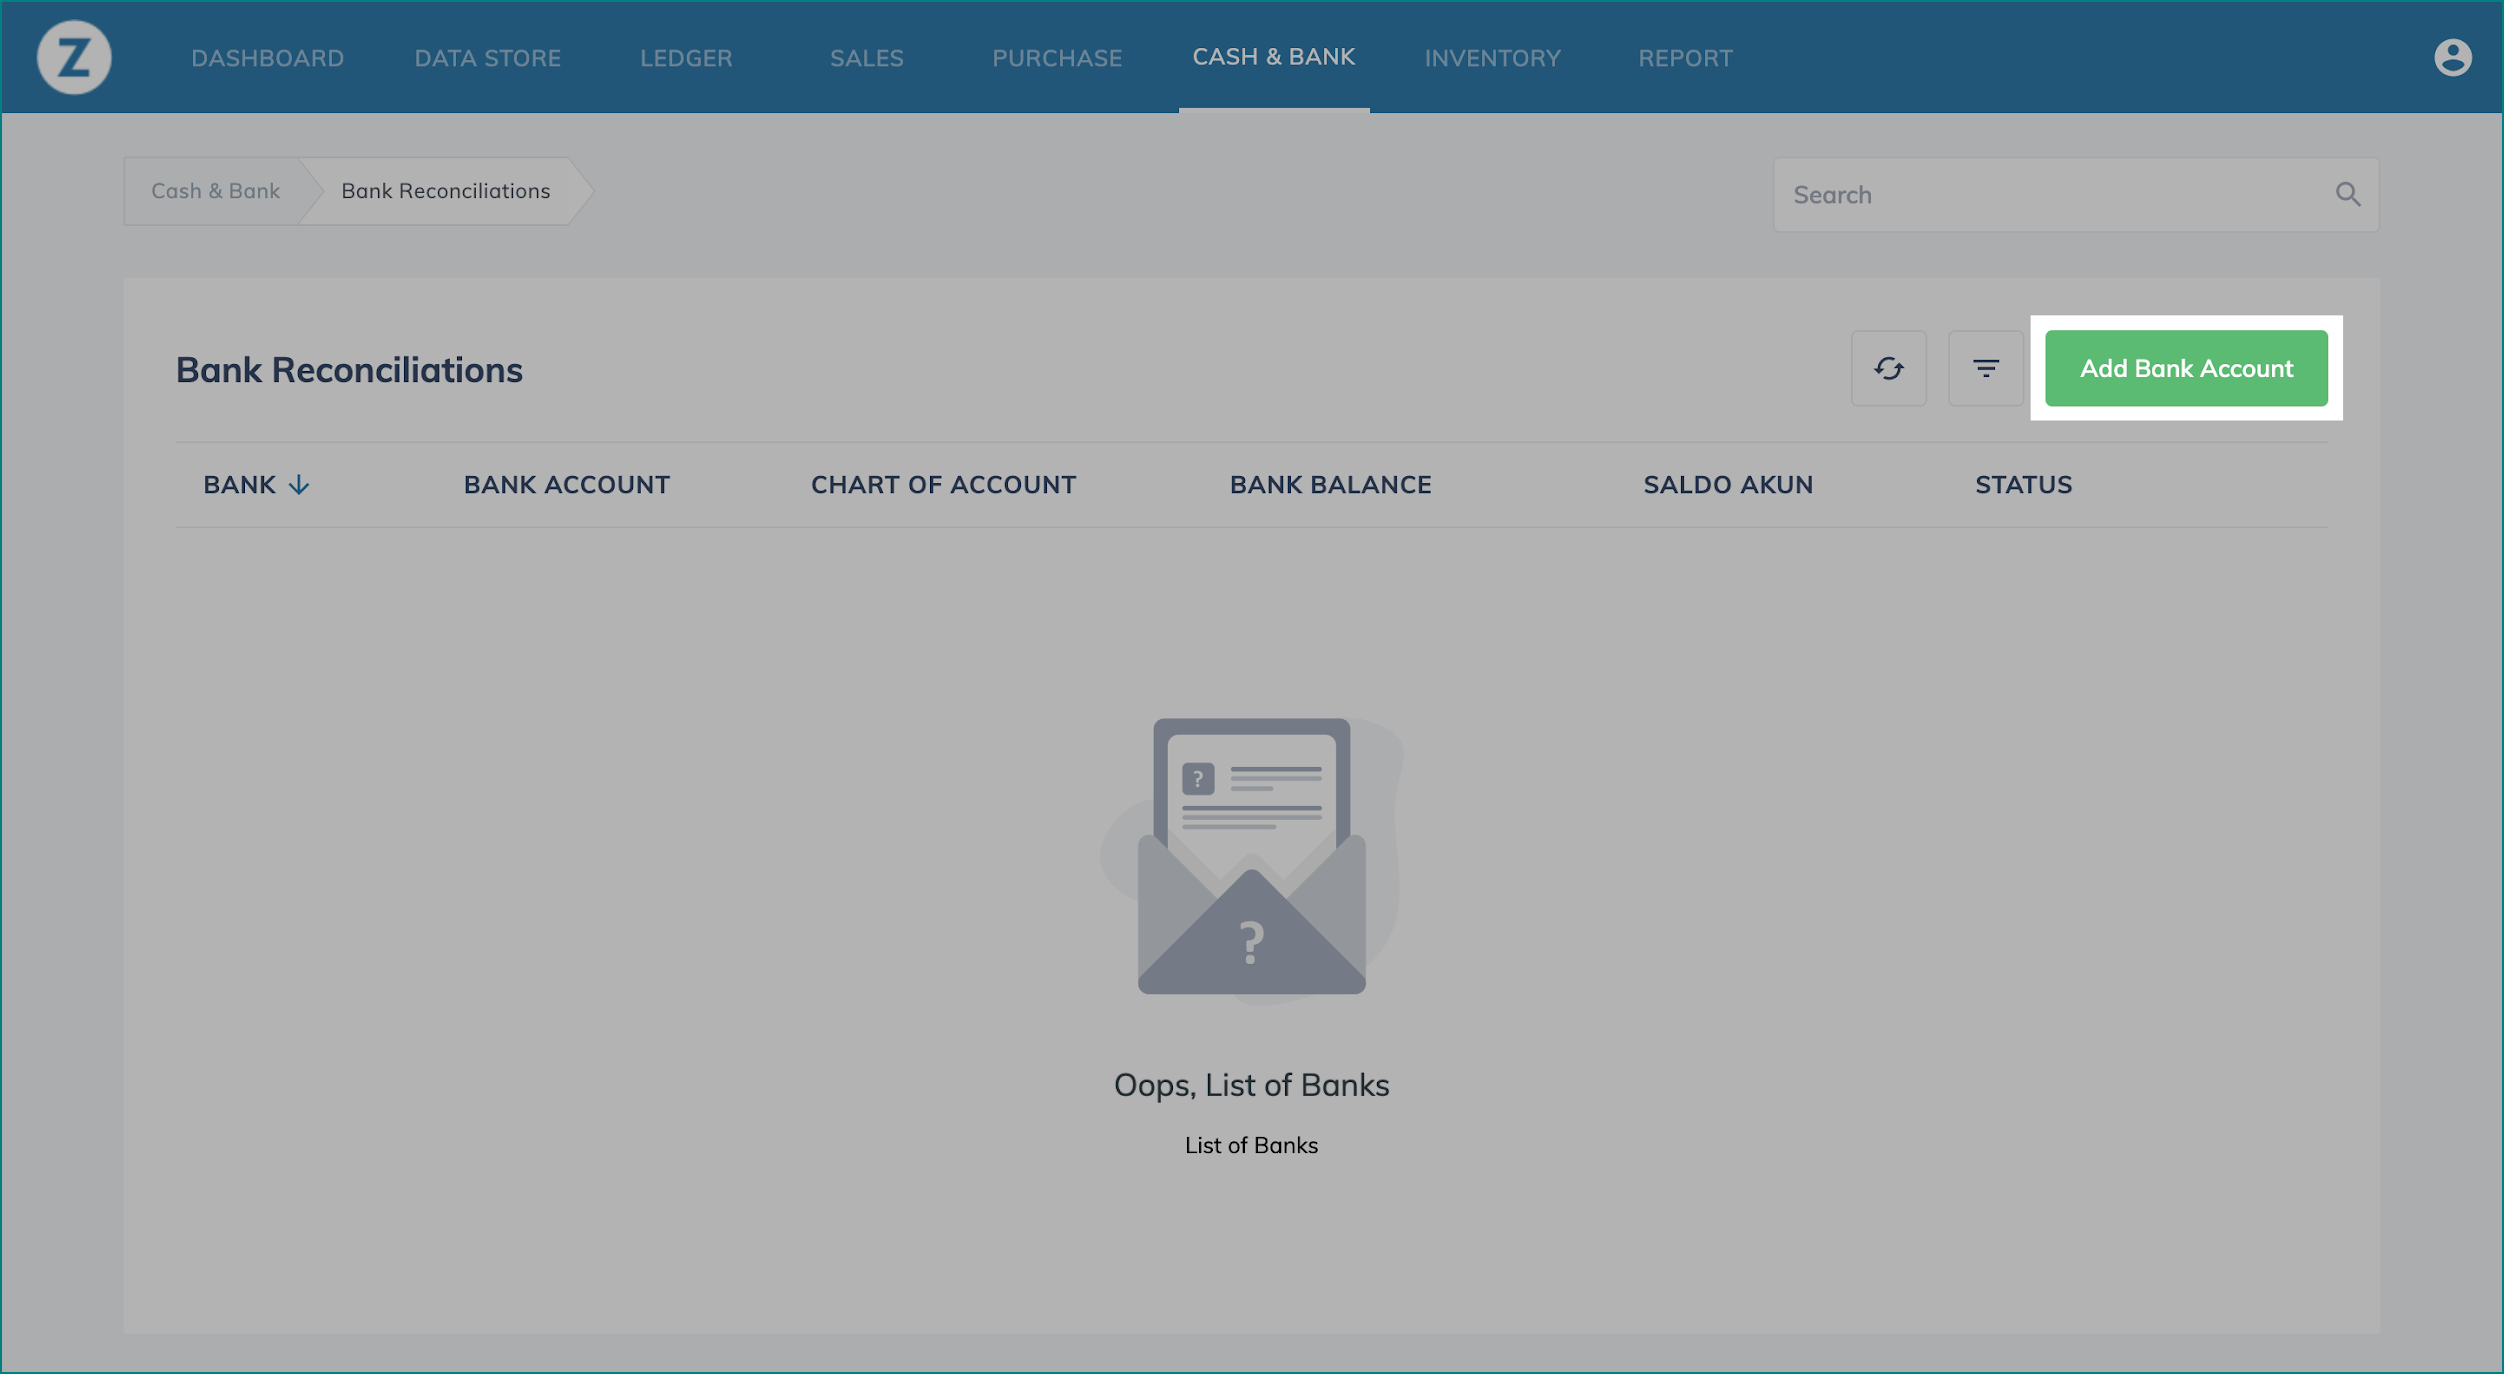Click the CHART OF ACCOUNT column header
The height and width of the screenshot is (1374, 2504).
[942, 485]
